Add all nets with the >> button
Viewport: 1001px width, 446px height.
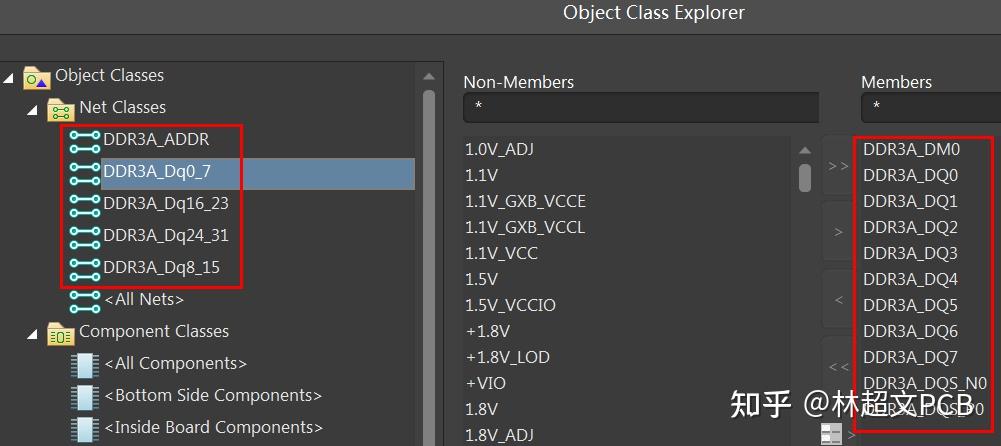tap(838, 166)
